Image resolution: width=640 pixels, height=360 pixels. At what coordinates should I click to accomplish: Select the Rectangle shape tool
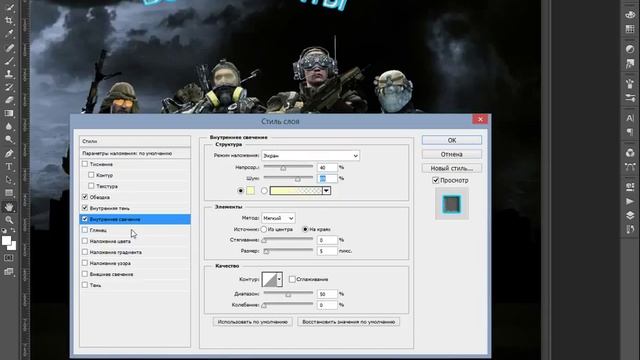[9, 193]
